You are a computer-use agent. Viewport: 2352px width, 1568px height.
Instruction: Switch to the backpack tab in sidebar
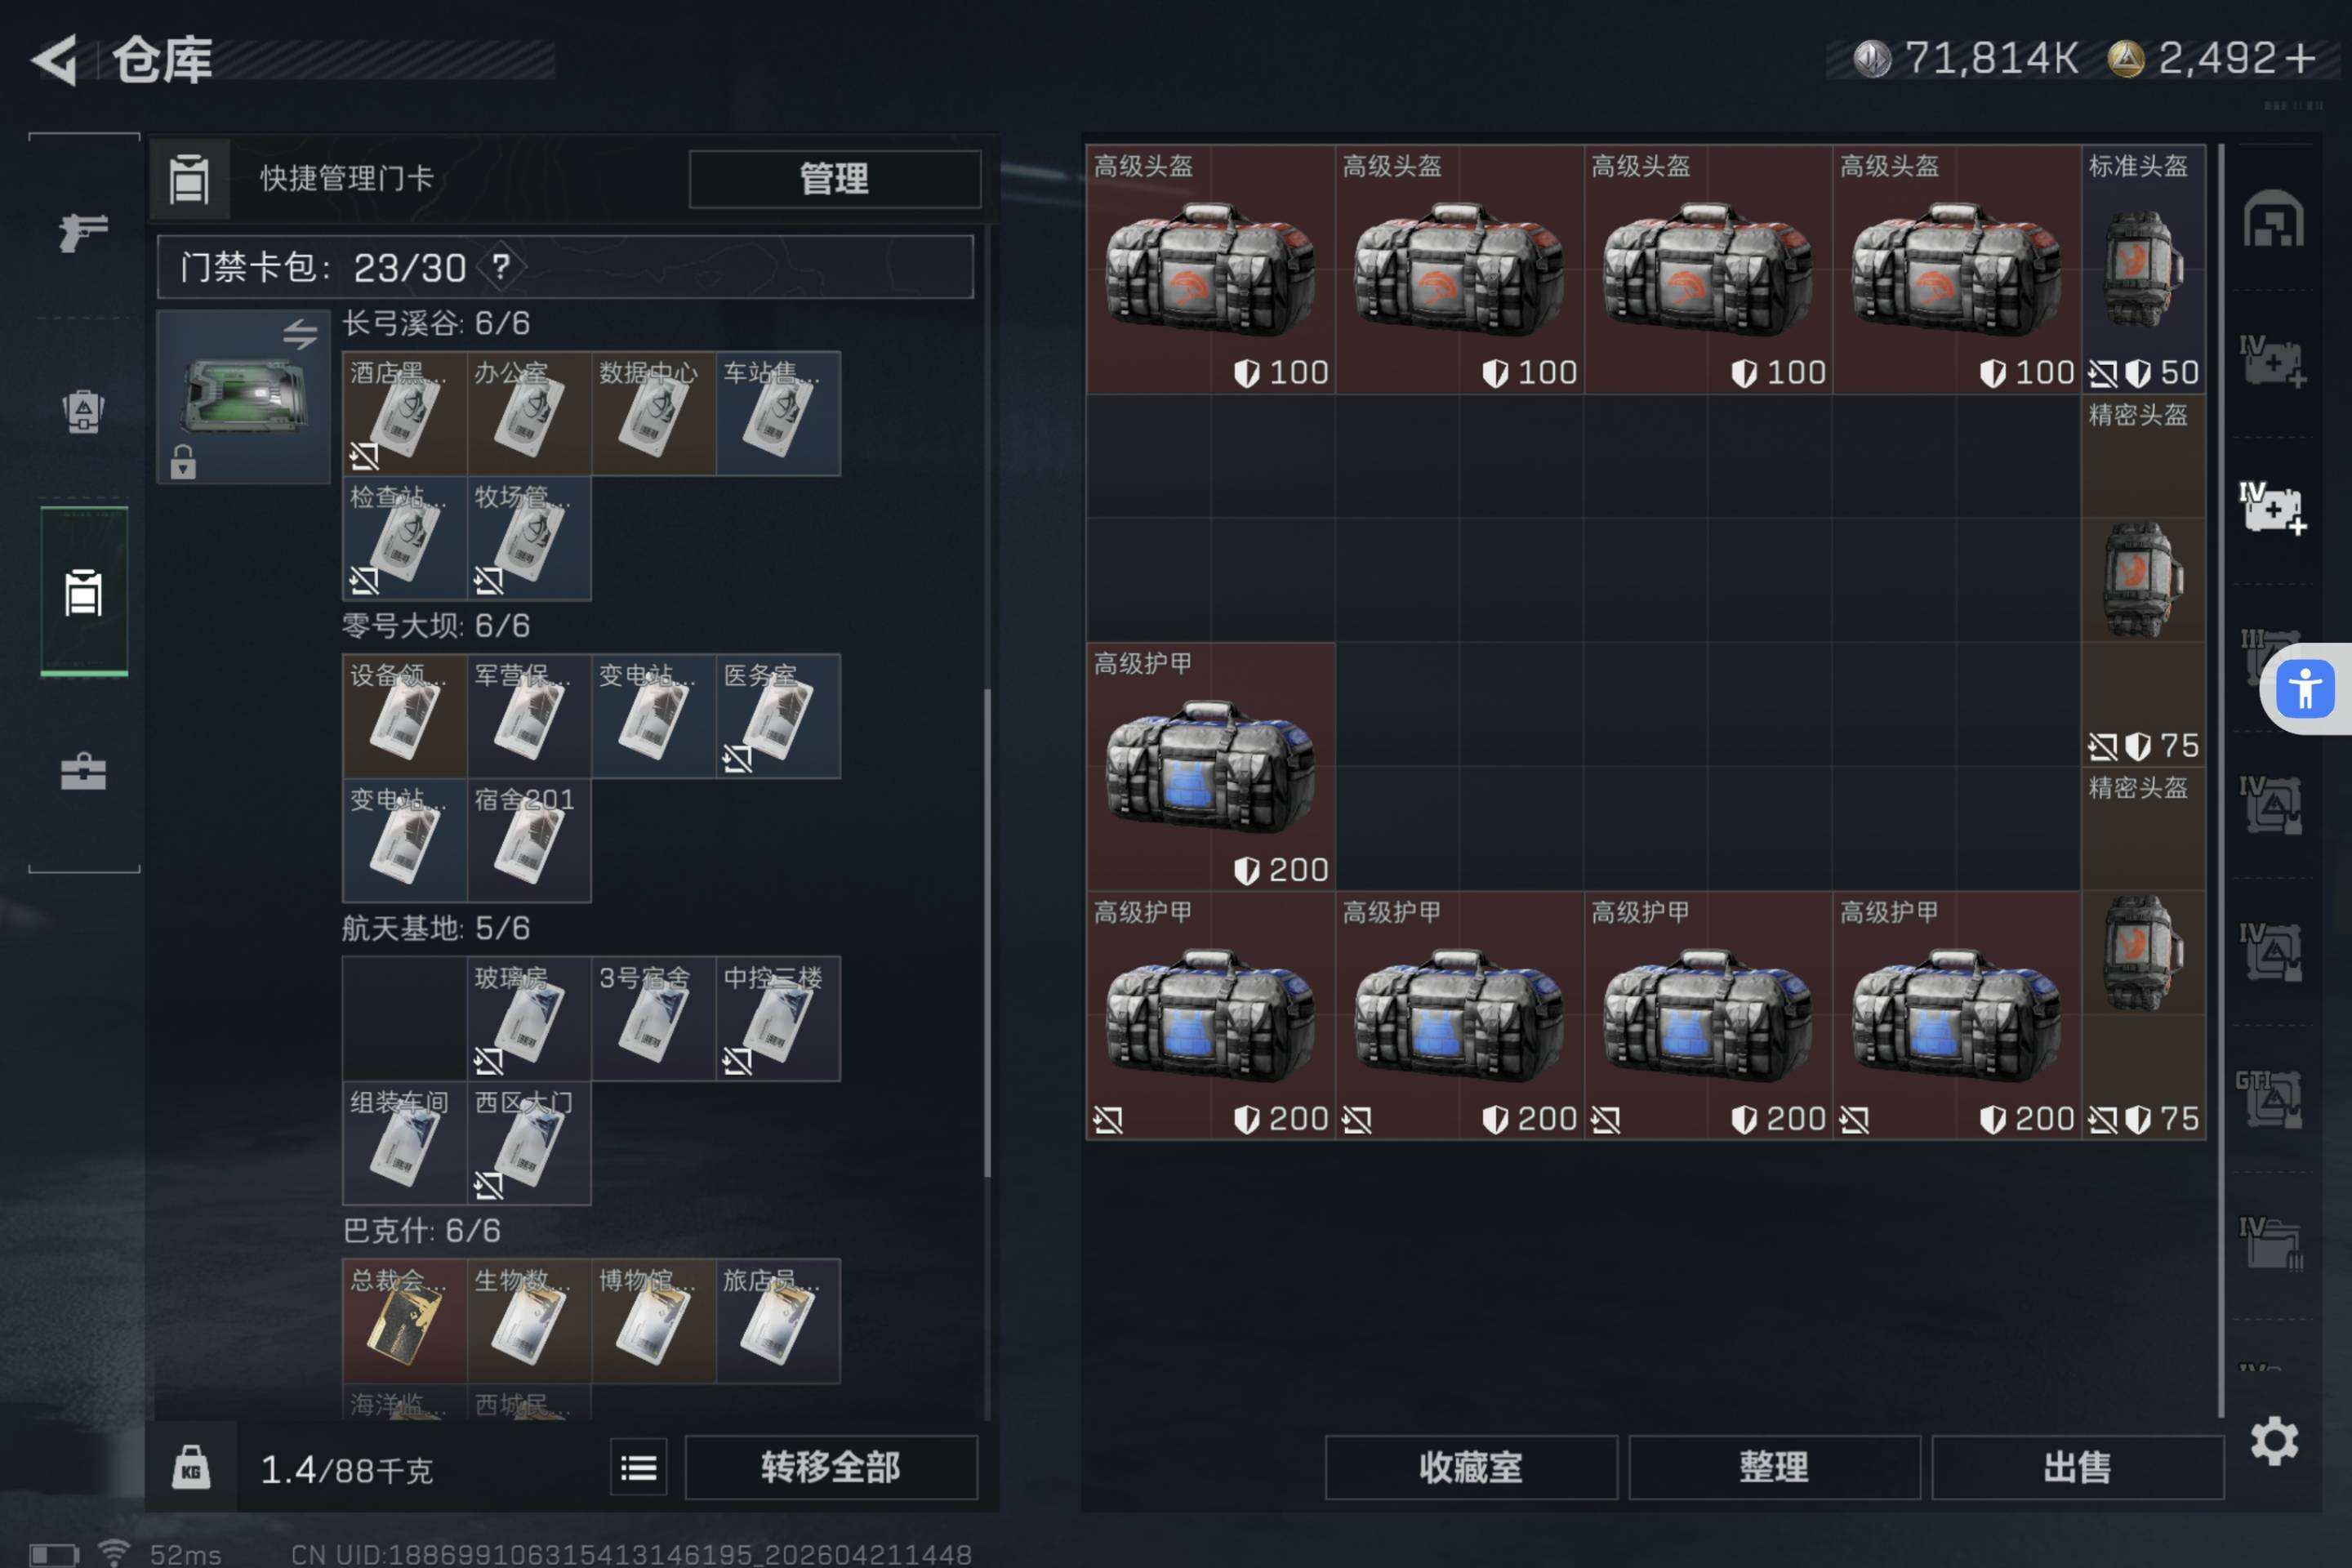click(x=83, y=410)
